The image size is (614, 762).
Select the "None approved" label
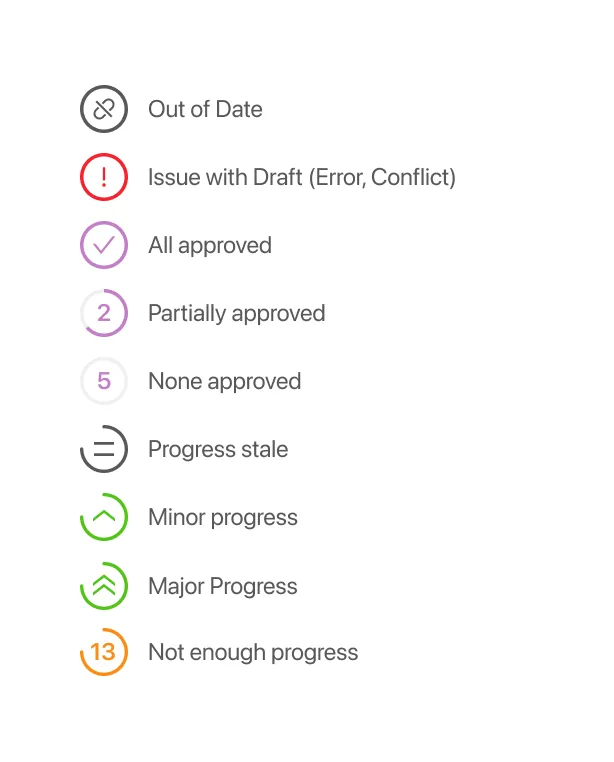[224, 381]
